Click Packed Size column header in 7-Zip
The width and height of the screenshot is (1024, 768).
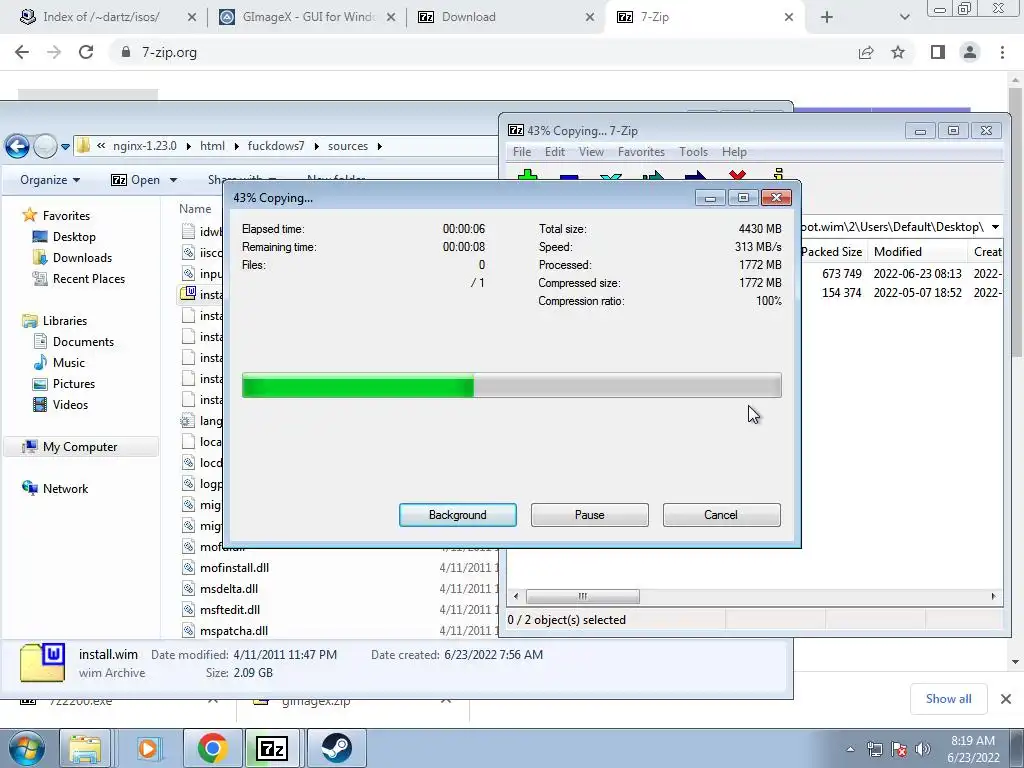coord(831,251)
